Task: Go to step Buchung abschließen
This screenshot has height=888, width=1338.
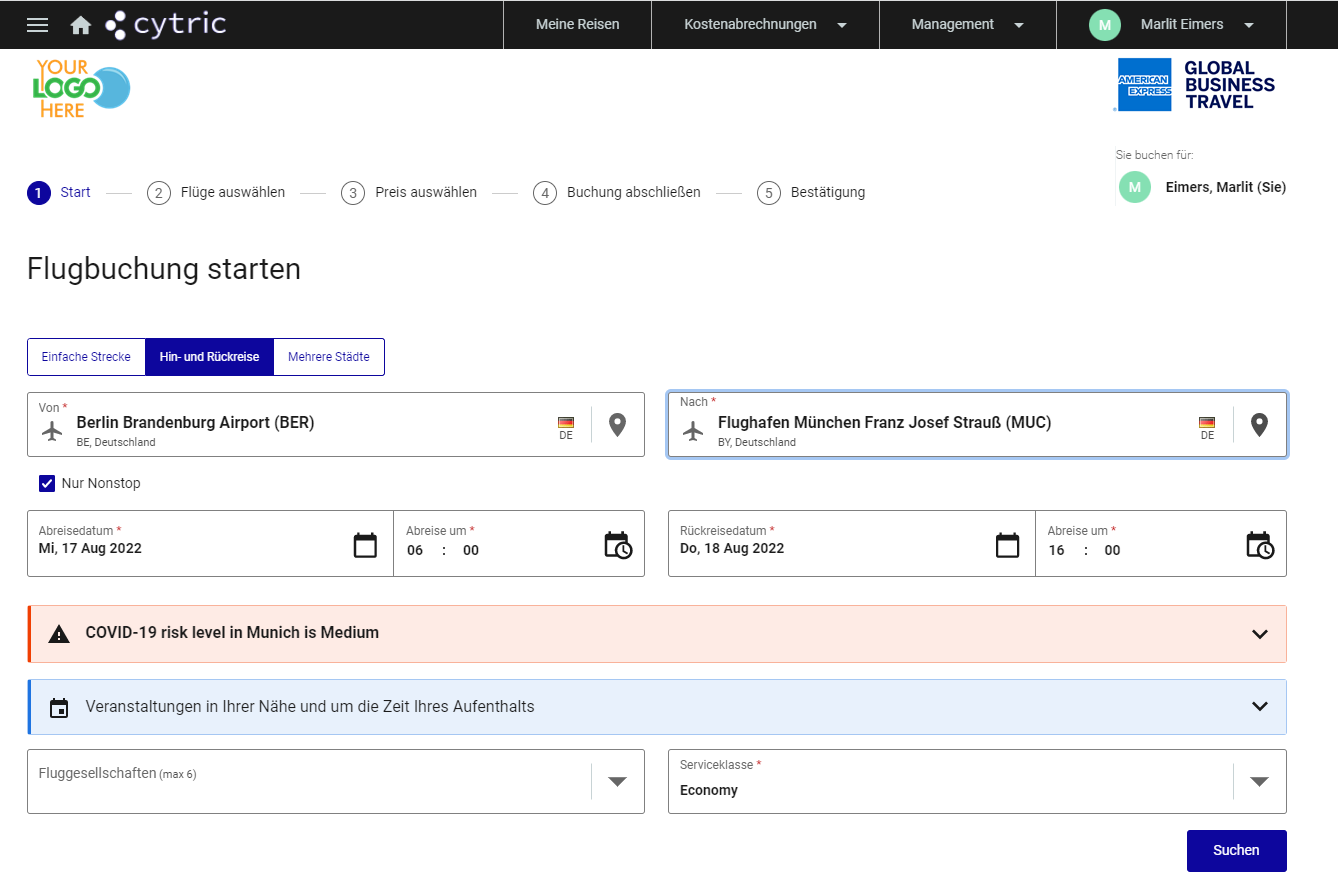Action: point(617,193)
